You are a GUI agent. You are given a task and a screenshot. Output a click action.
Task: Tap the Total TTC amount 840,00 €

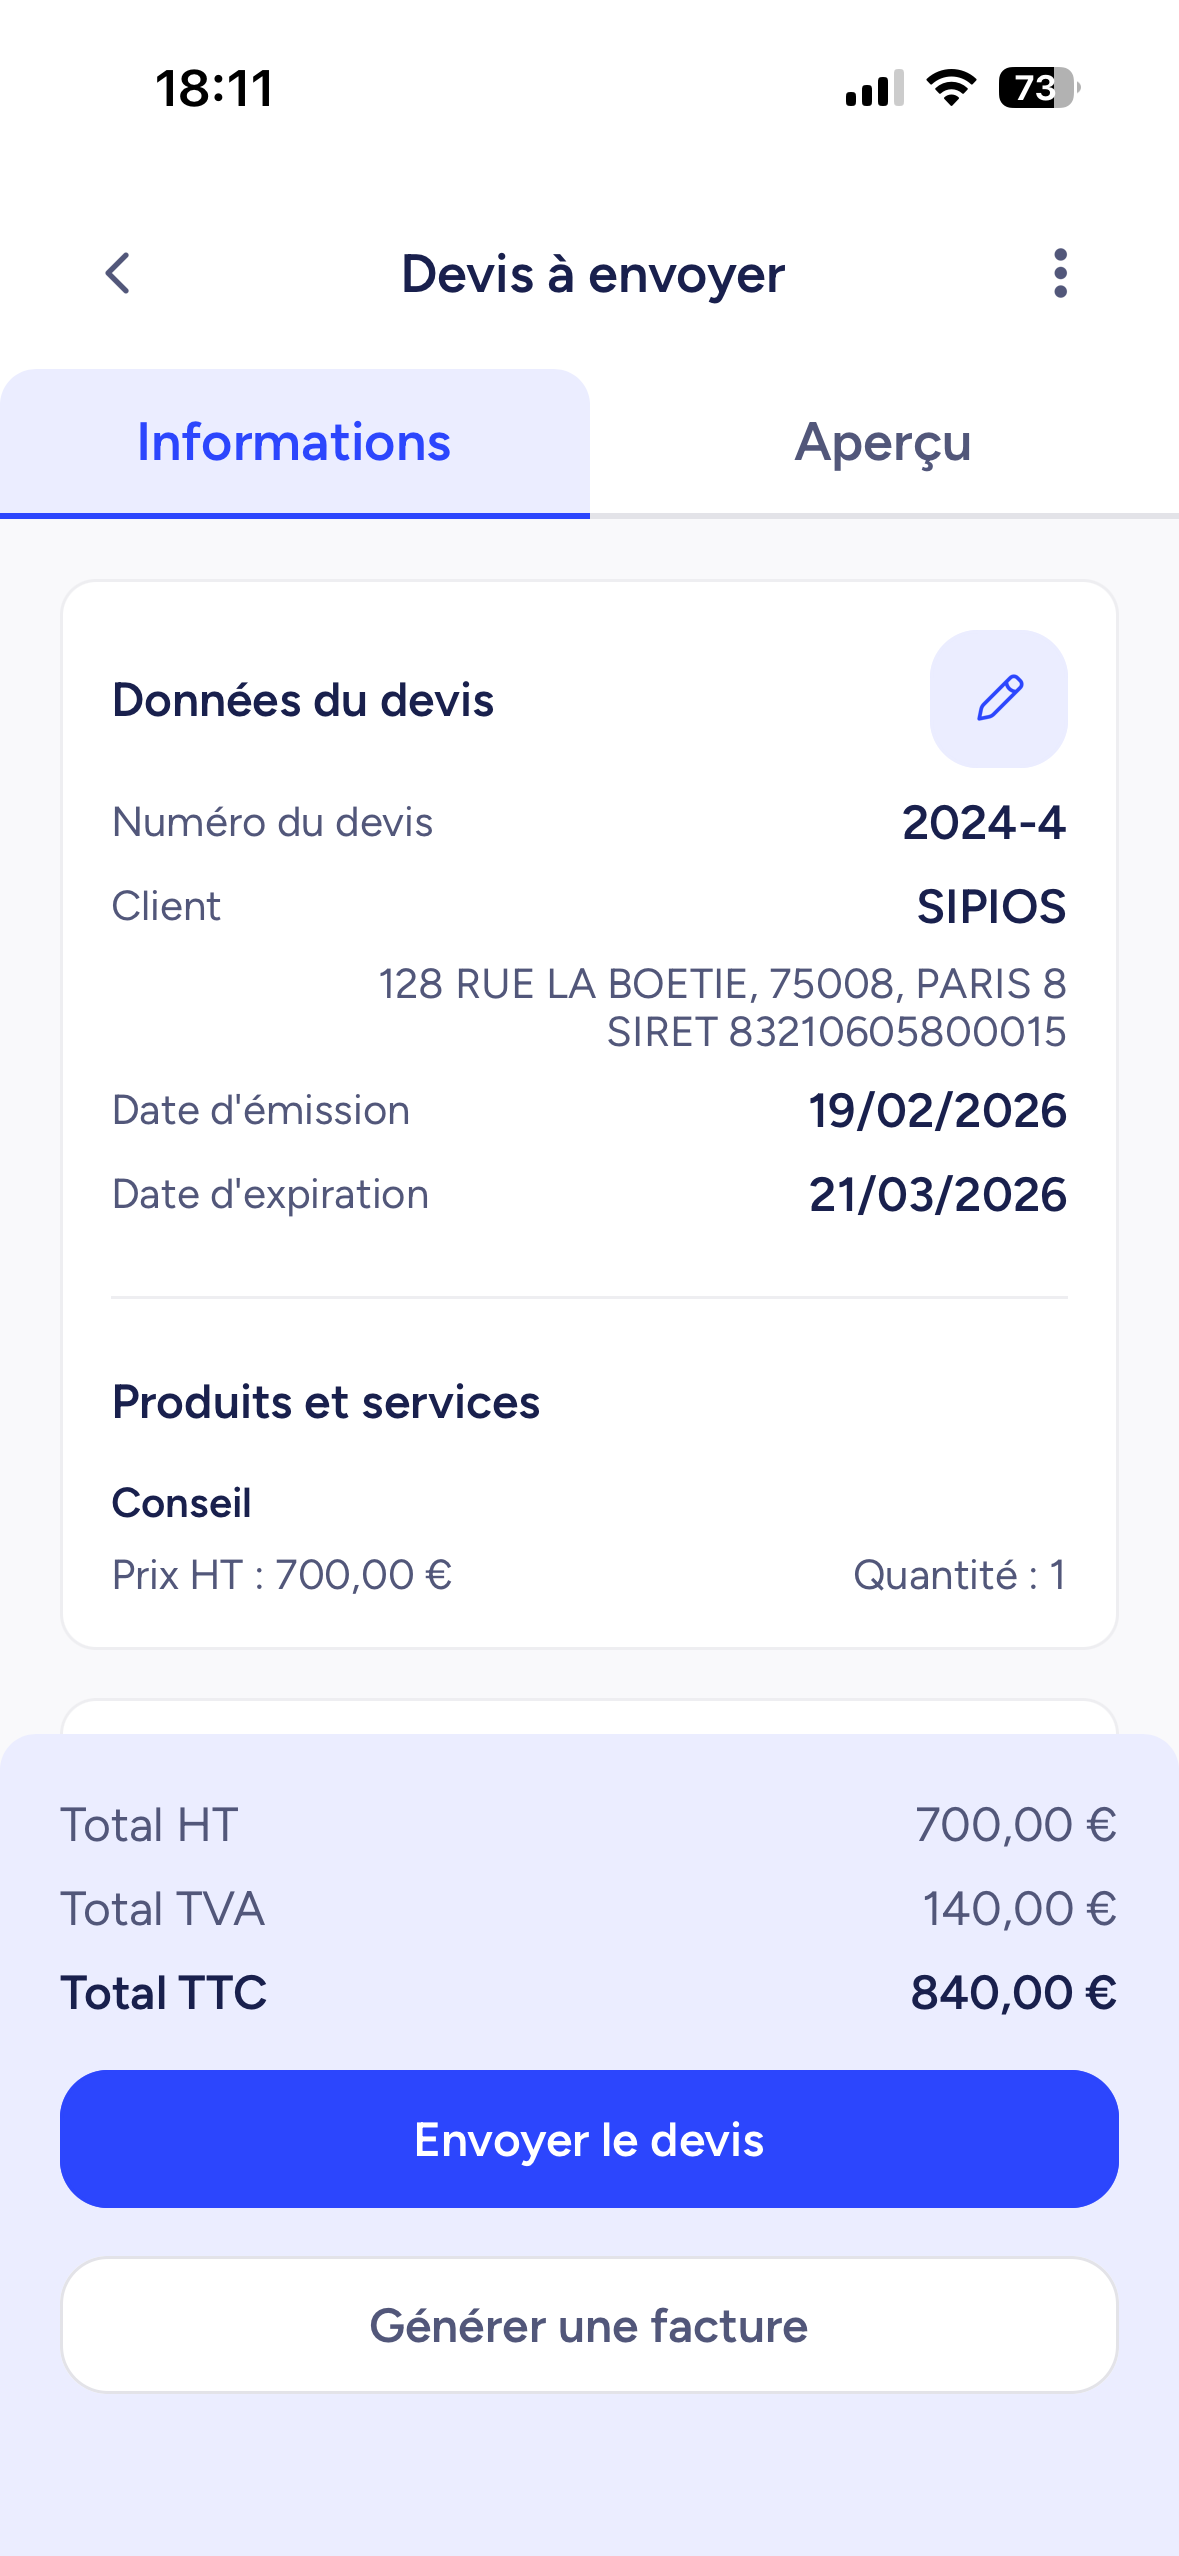(x=1013, y=1993)
